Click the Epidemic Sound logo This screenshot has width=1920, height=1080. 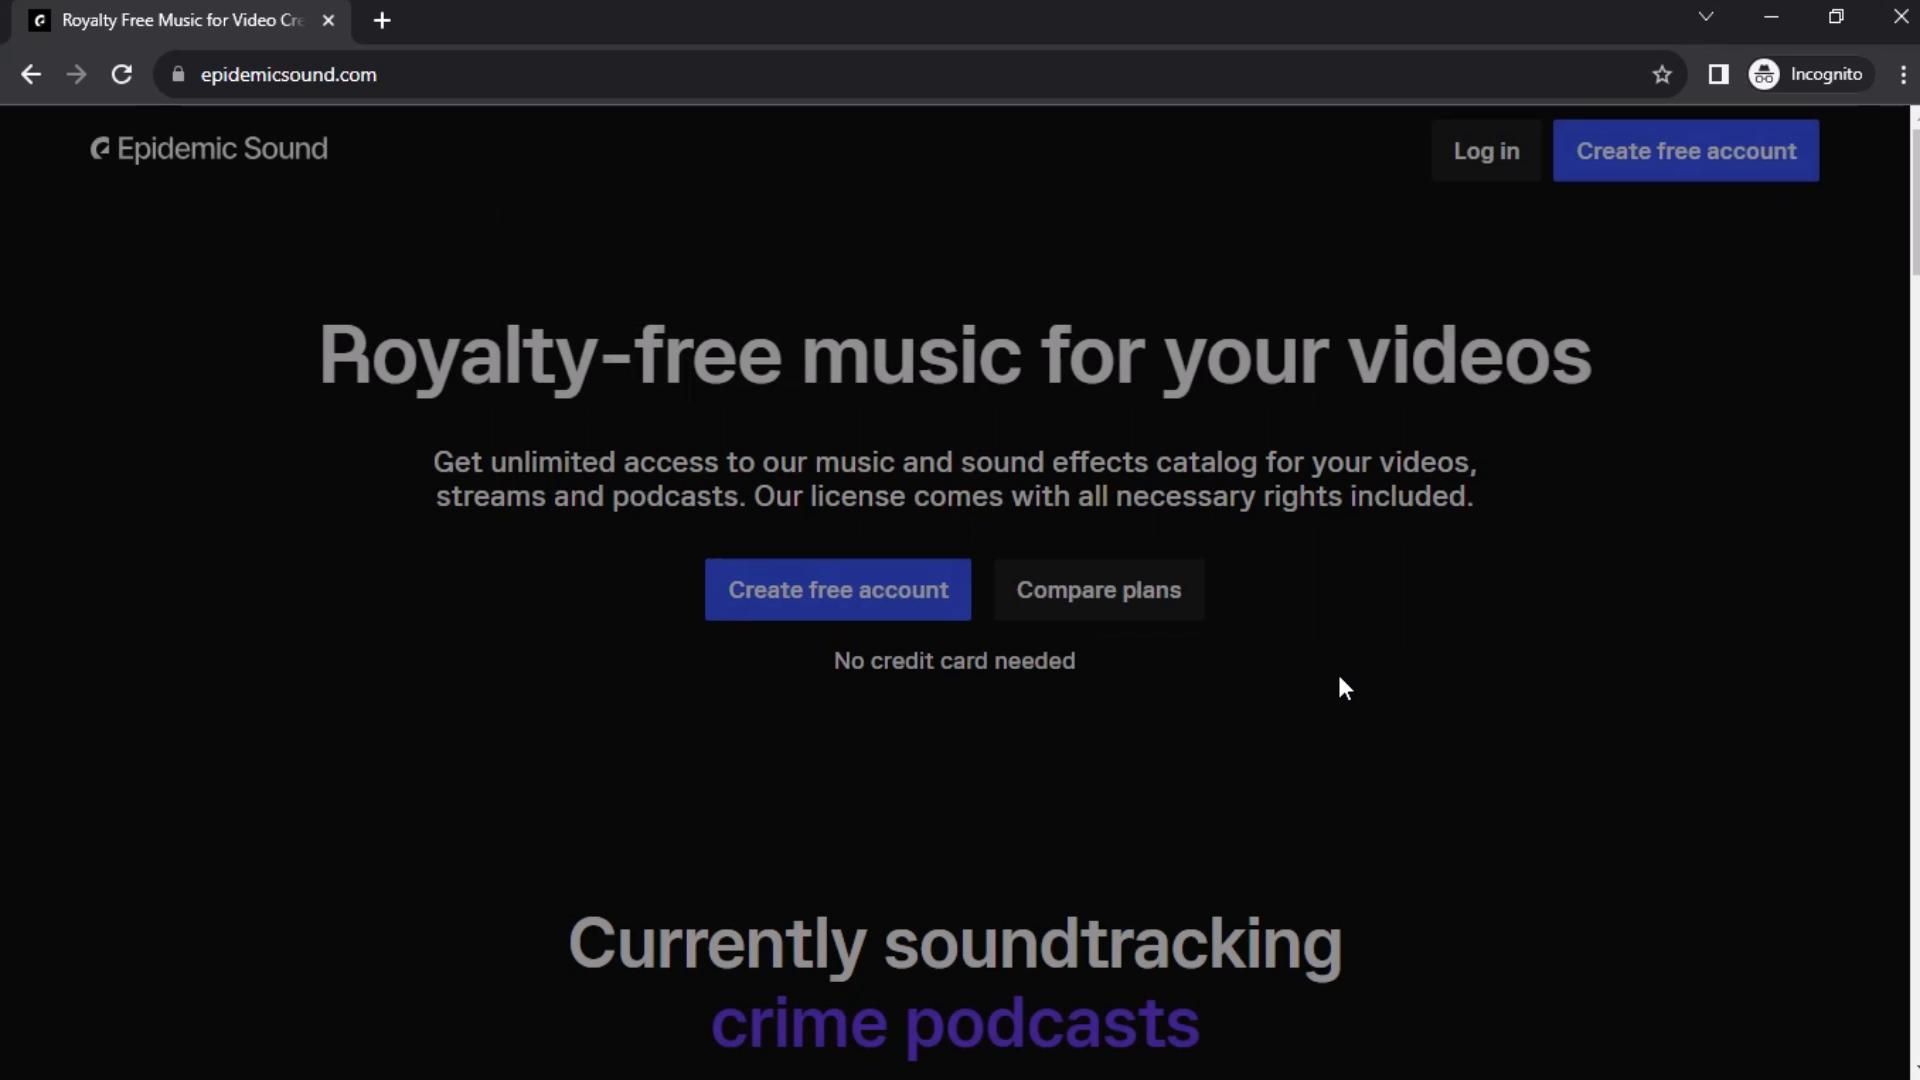(100, 149)
